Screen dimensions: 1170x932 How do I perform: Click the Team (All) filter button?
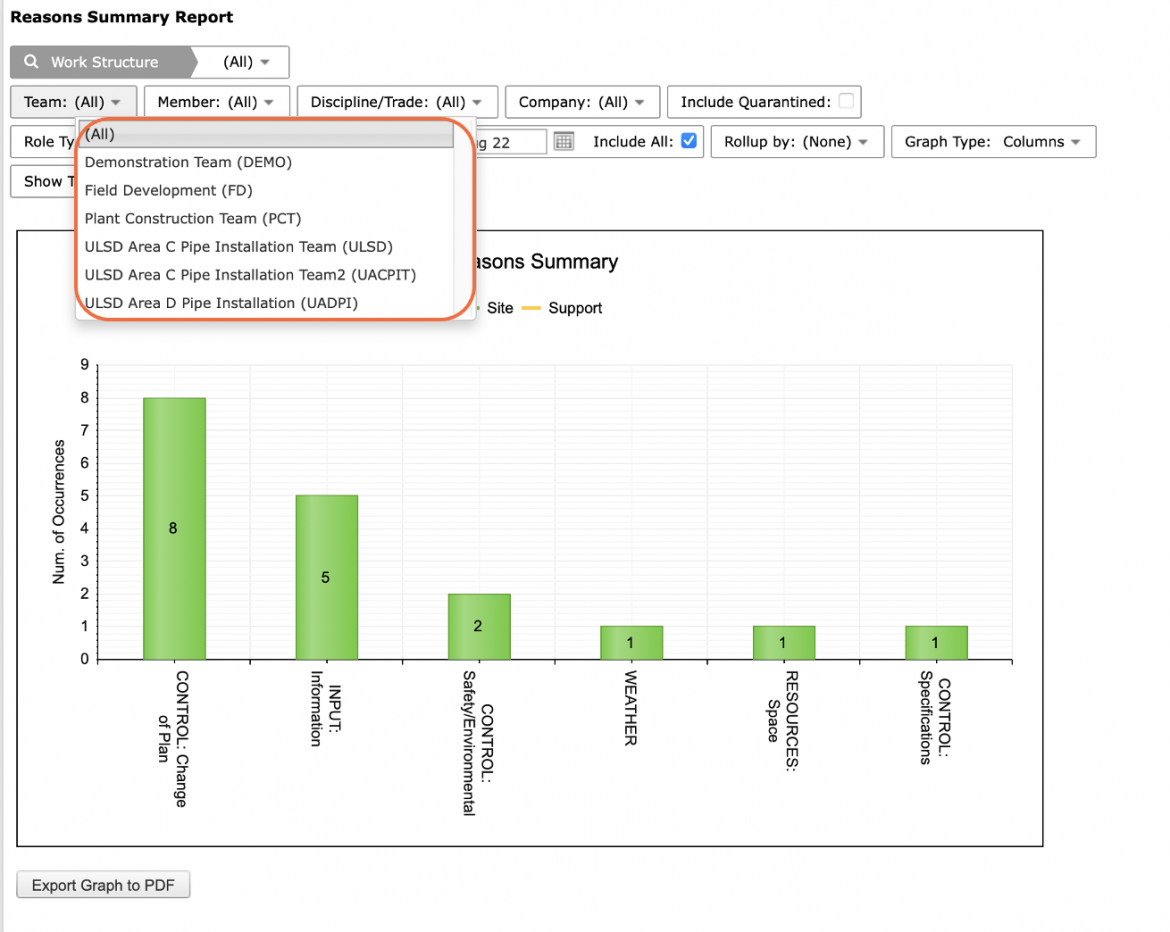[73, 102]
